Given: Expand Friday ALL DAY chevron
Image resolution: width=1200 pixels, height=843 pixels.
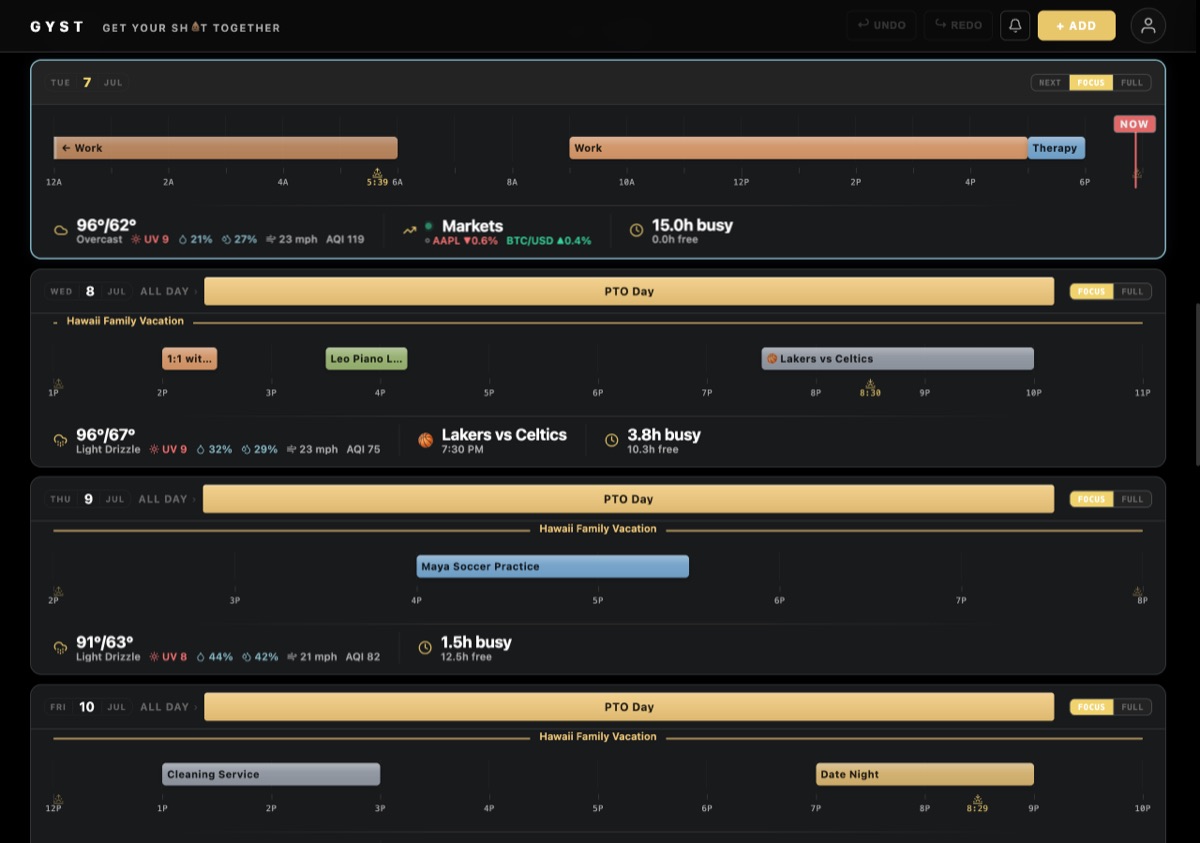Looking at the screenshot, I should click(x=196, y=707).
